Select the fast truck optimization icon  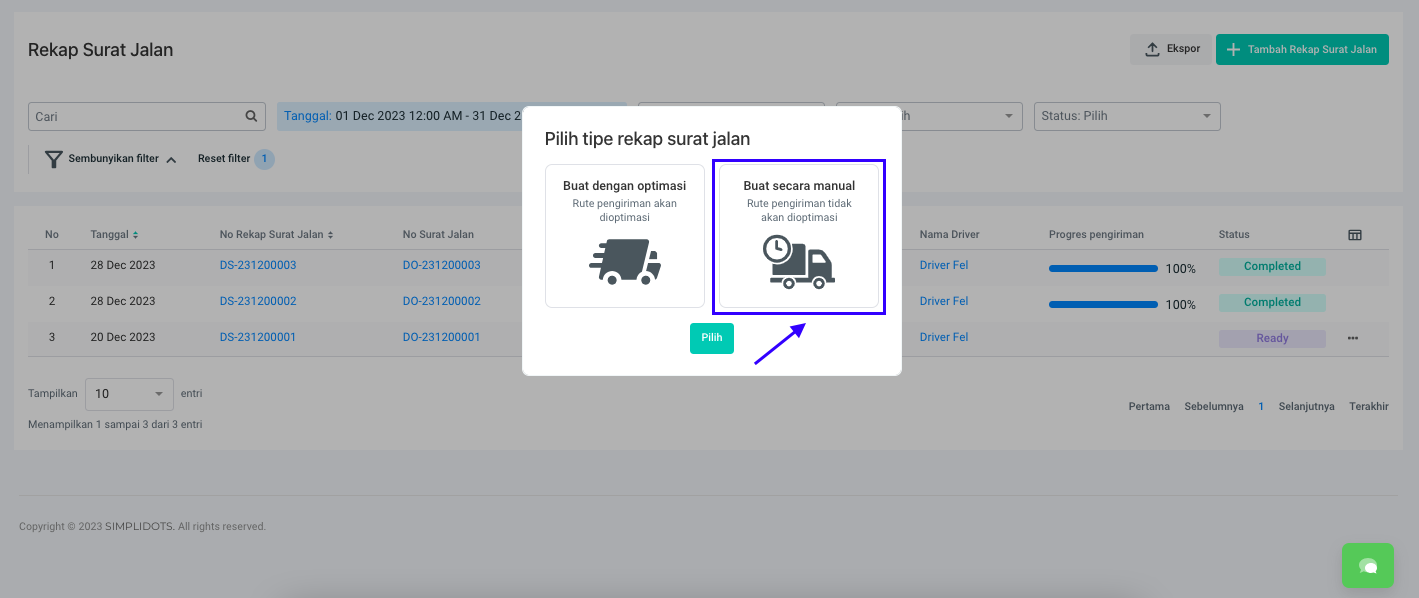[625, 262]
